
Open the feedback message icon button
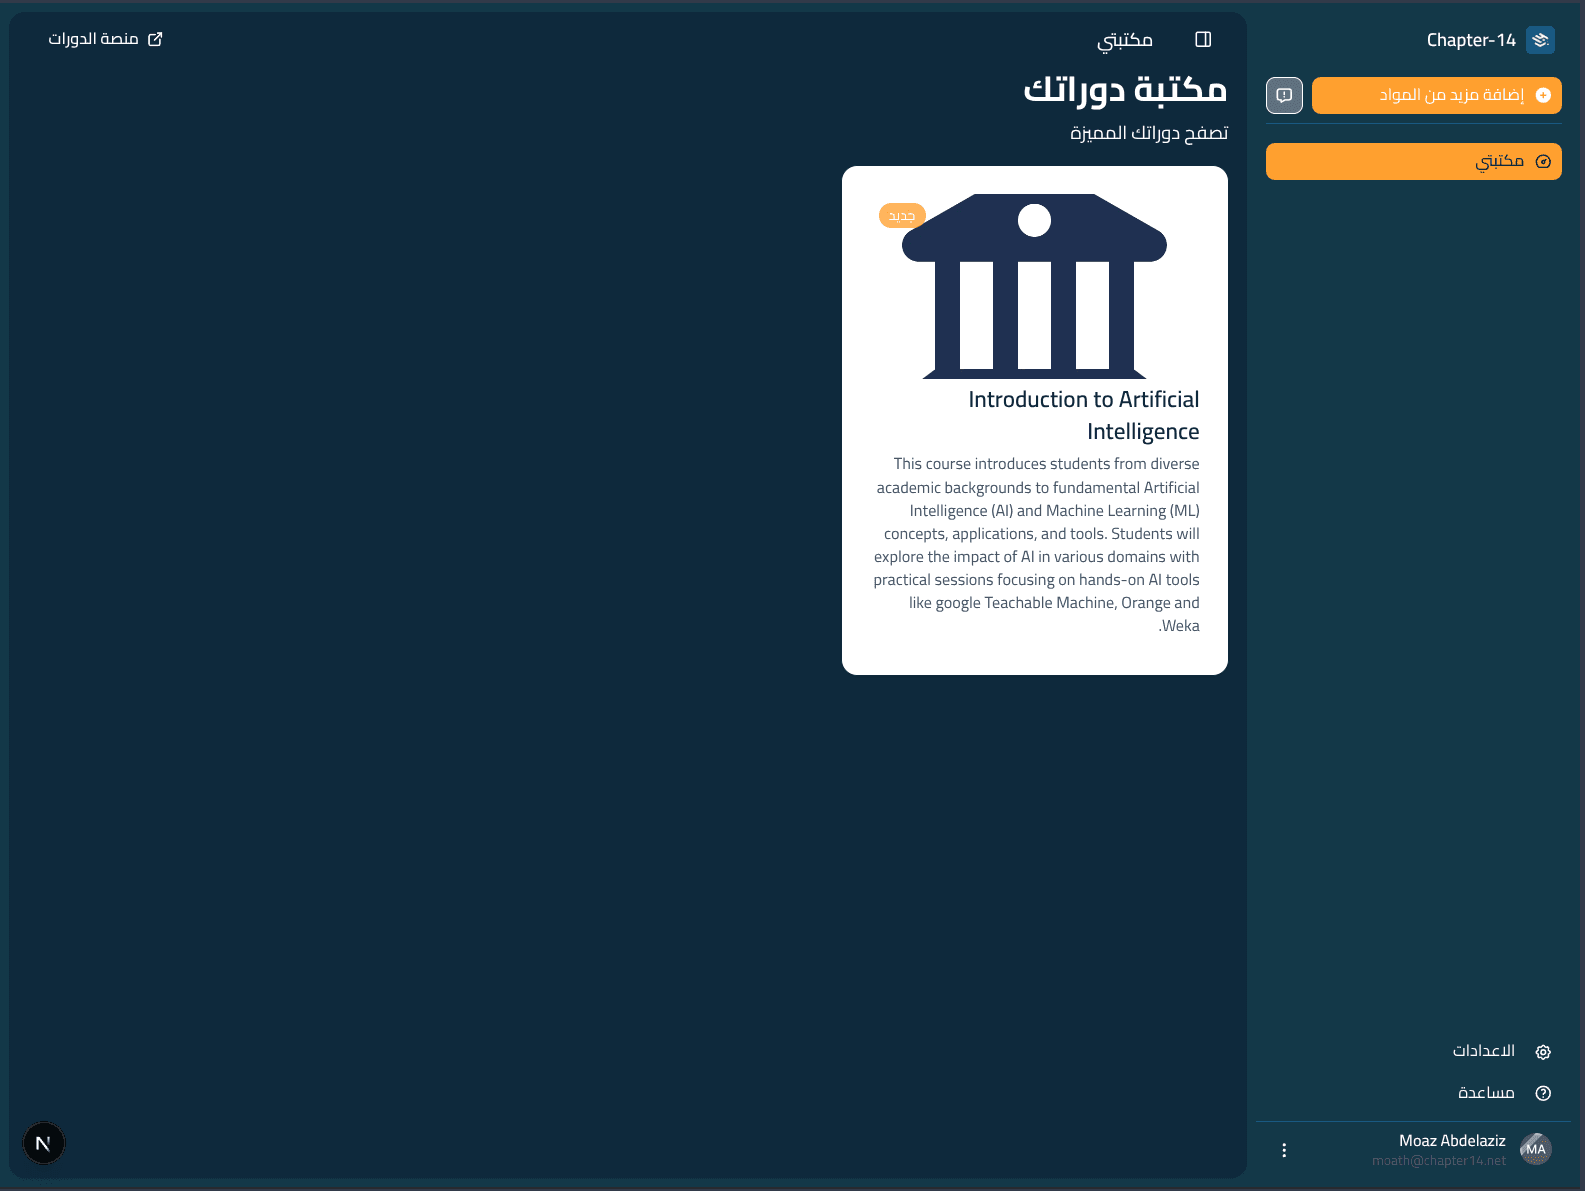(x=1284, y=95)
